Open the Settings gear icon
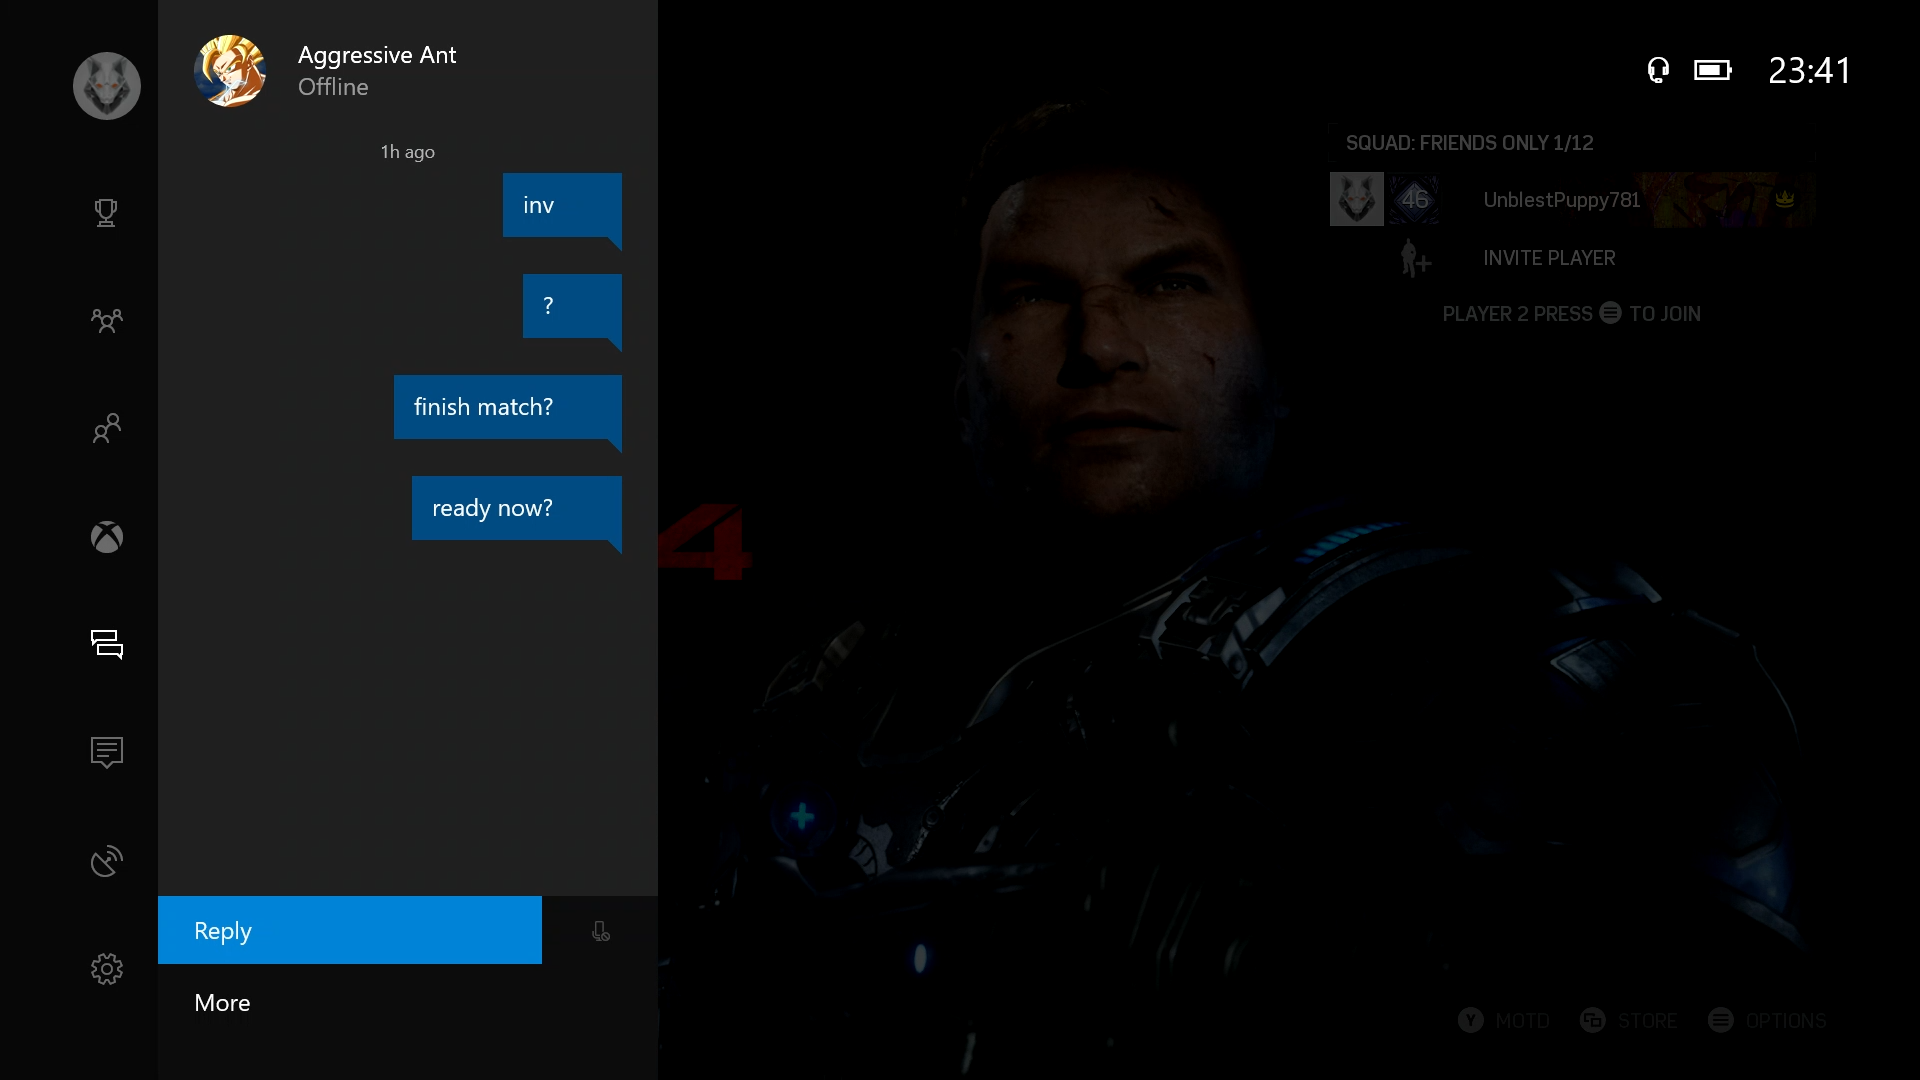 (x=107, y=968)
